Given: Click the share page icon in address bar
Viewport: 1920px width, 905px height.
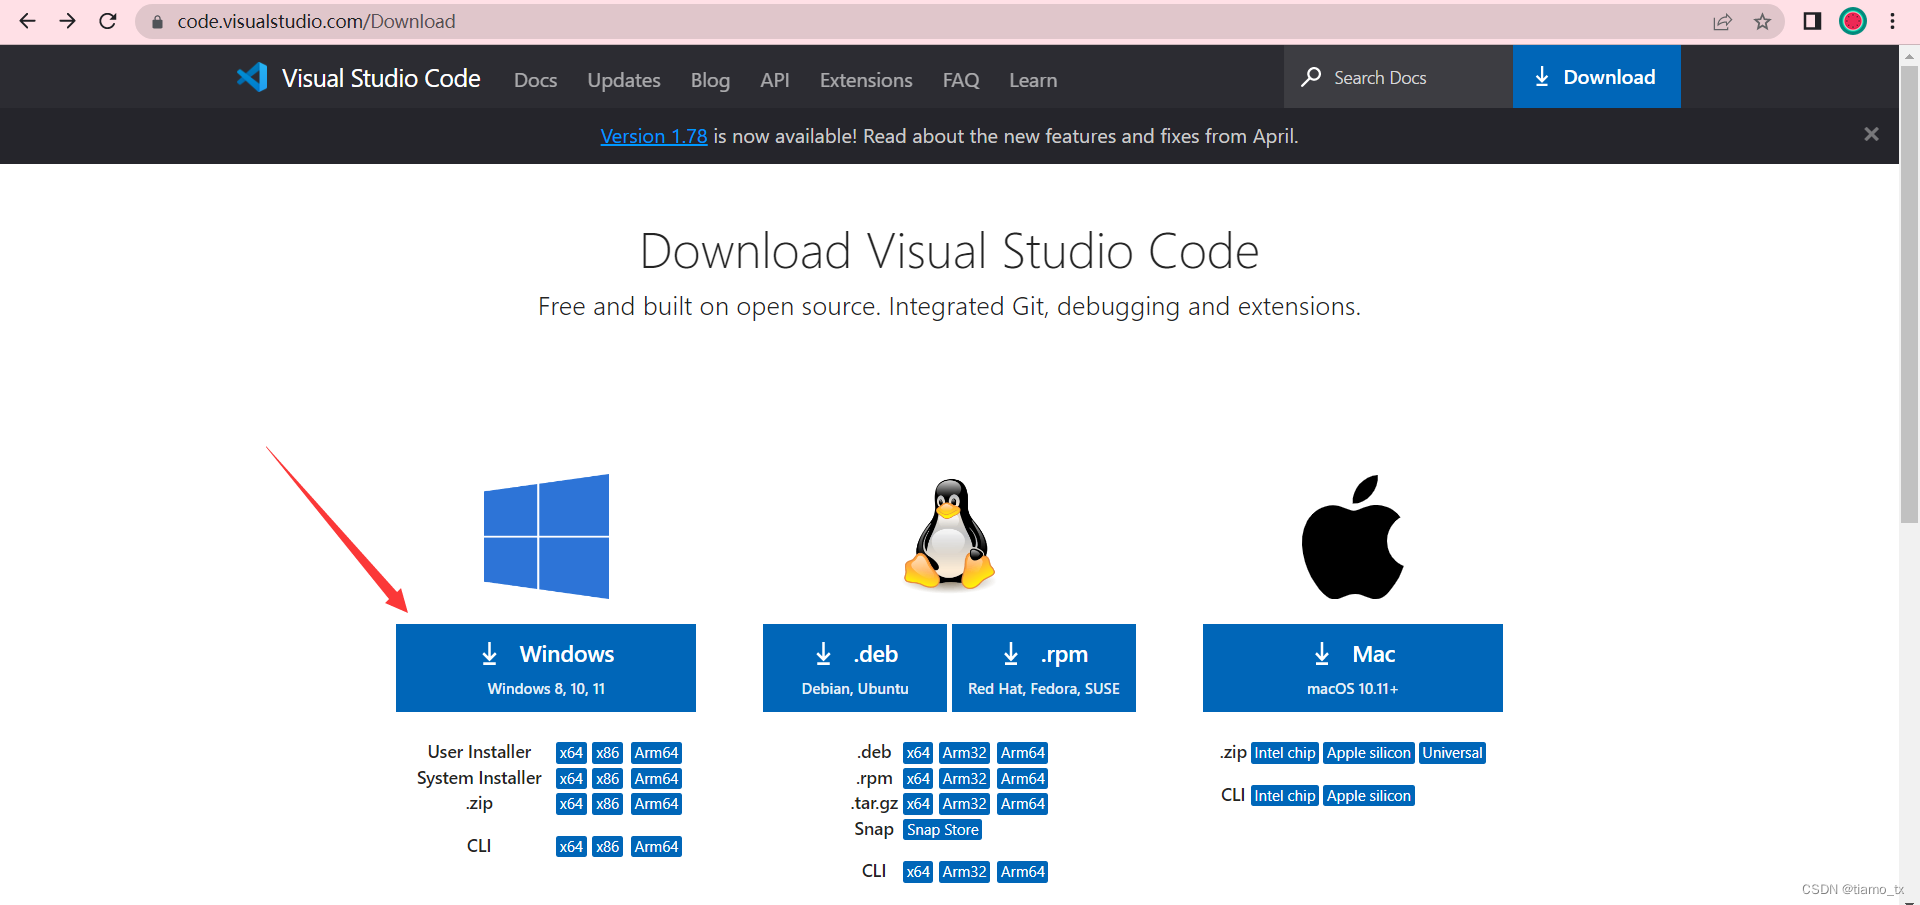Looking at the screenshot, I should (x=1722, y=22).
